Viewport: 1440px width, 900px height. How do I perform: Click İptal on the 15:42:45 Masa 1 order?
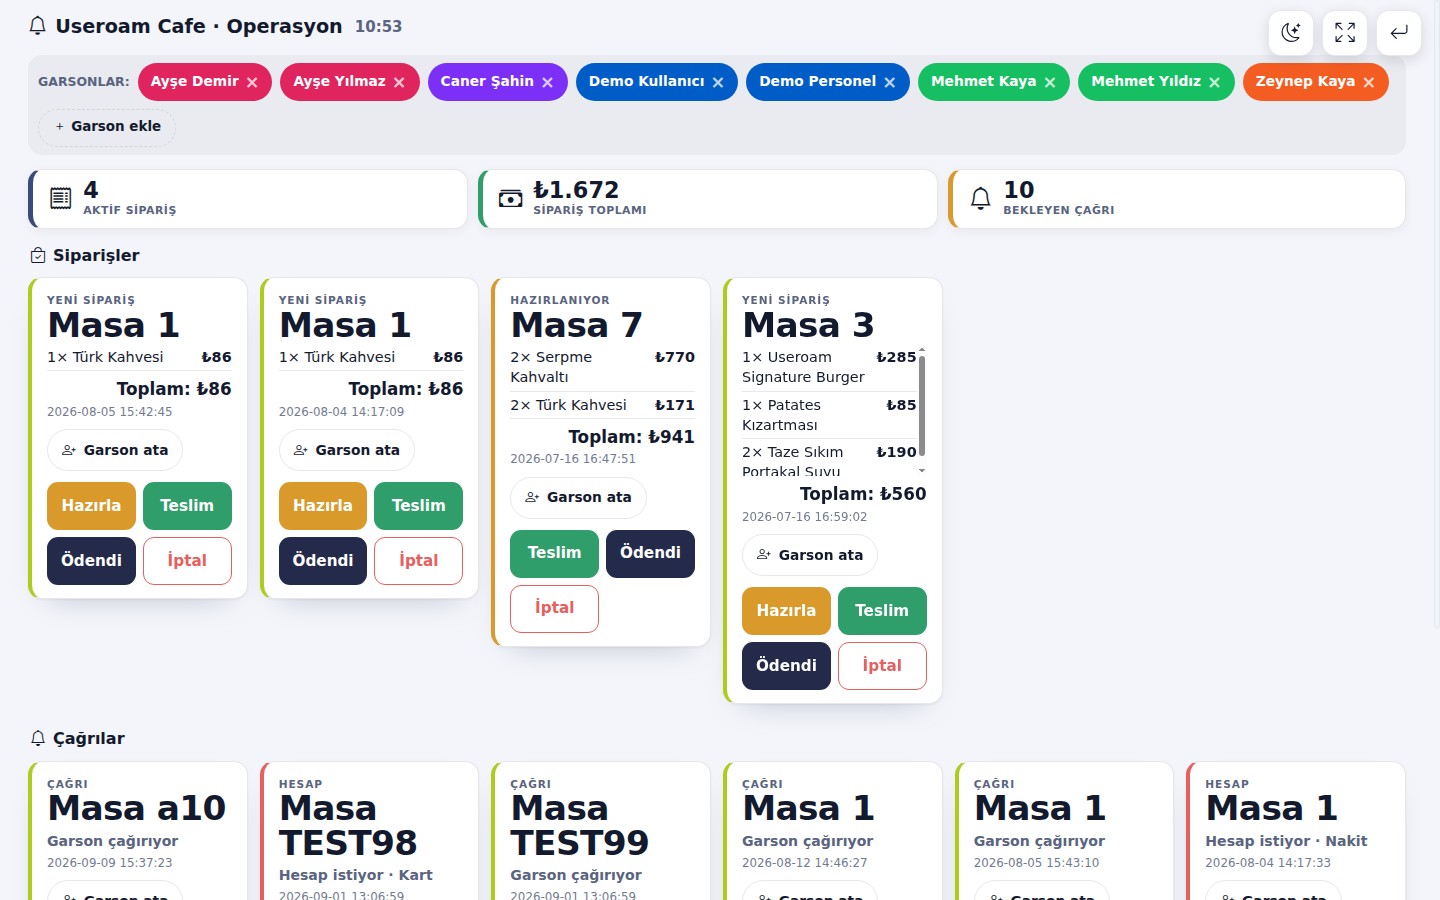pyautogui.click(x=187, y=561)
